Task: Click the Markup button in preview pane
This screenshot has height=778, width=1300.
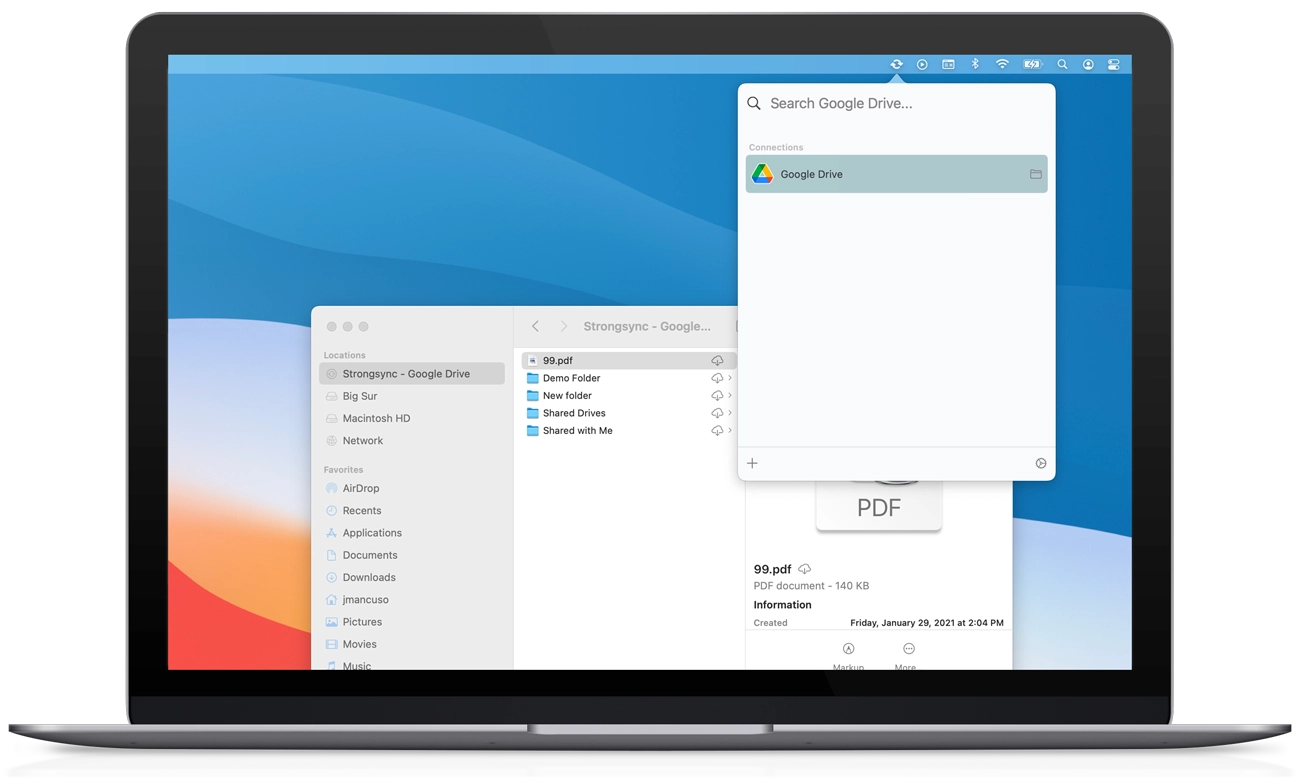Action: 848,657
